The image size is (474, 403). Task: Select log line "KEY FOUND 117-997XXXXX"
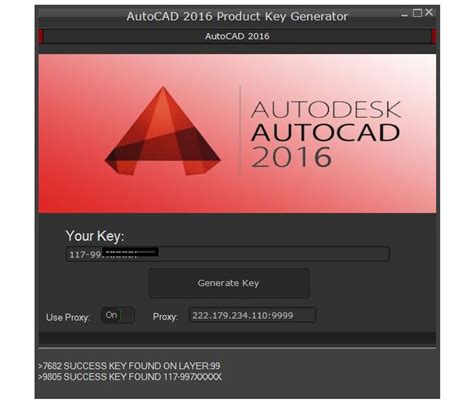(x=130, y=377)
